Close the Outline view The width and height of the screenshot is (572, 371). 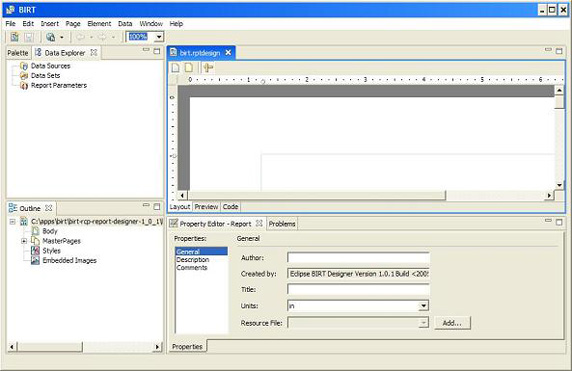tap(49, 208)
